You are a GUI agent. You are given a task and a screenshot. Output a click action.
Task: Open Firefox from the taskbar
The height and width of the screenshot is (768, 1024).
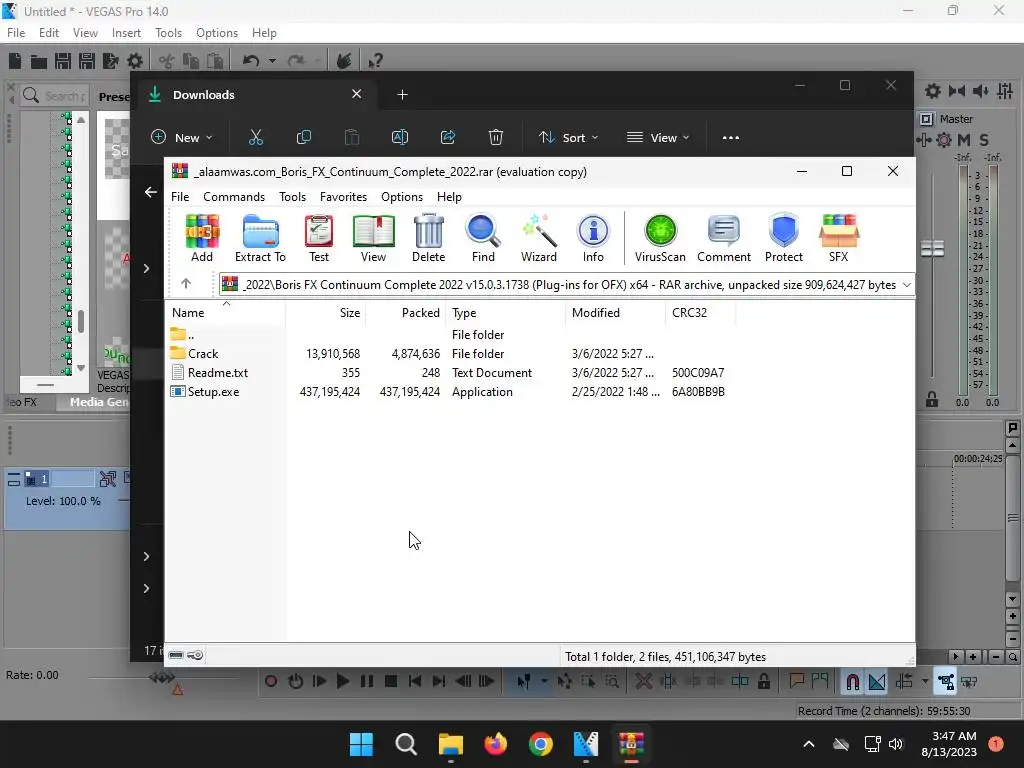496,744
